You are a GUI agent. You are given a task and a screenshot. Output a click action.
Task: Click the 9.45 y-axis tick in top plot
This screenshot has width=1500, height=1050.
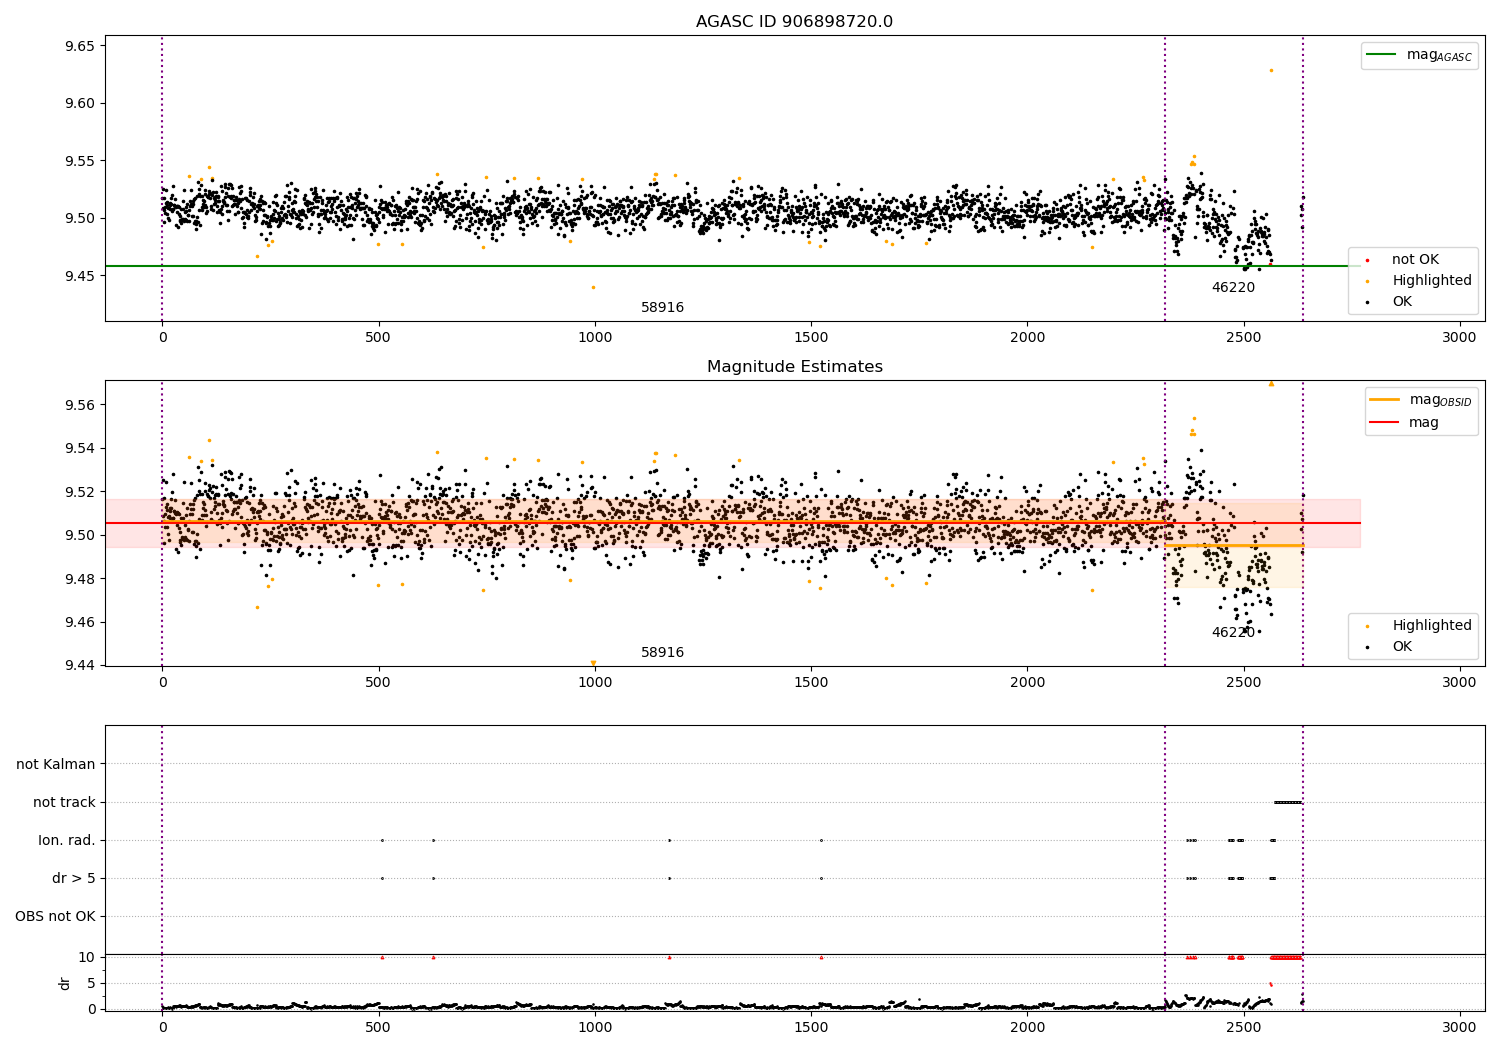(80, 276)
